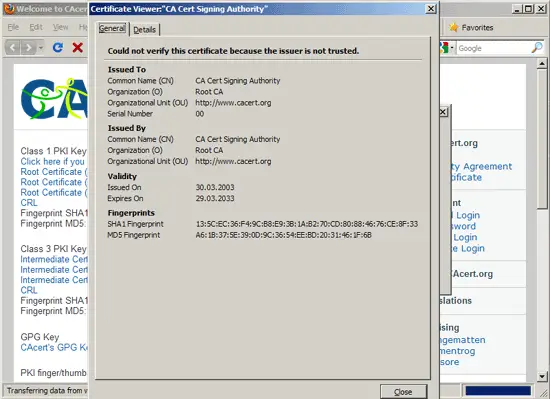550x399 pixels.
Task: Click Issued To organizational unit URL
Action: click(233, 103)
